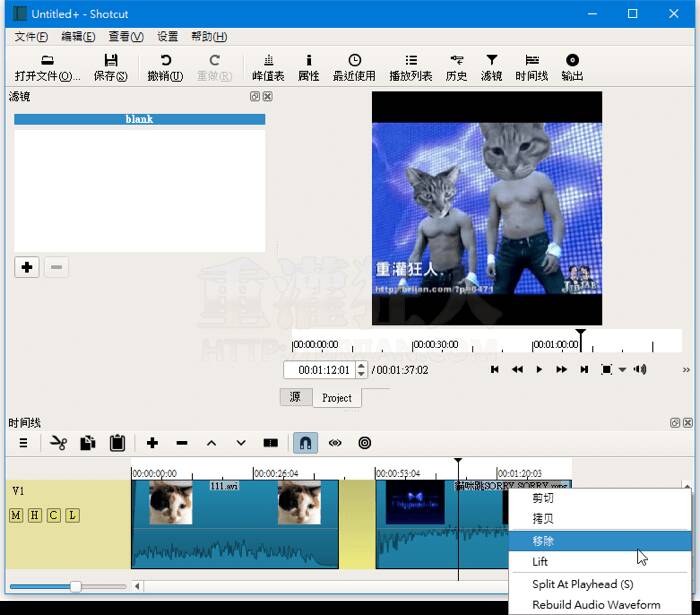
Task: Switch to Project tab
Action: (x=337, y=398)
